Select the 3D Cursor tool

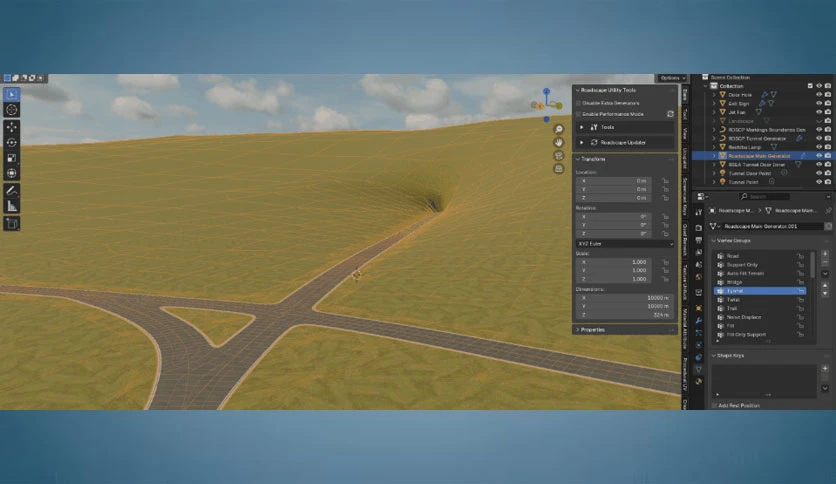pyautogui.click(x=11, y=110)
